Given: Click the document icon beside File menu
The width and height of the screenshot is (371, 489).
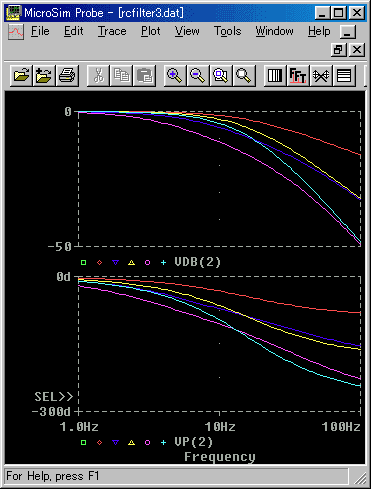Looking at the screenshot, I should (16, 32).
